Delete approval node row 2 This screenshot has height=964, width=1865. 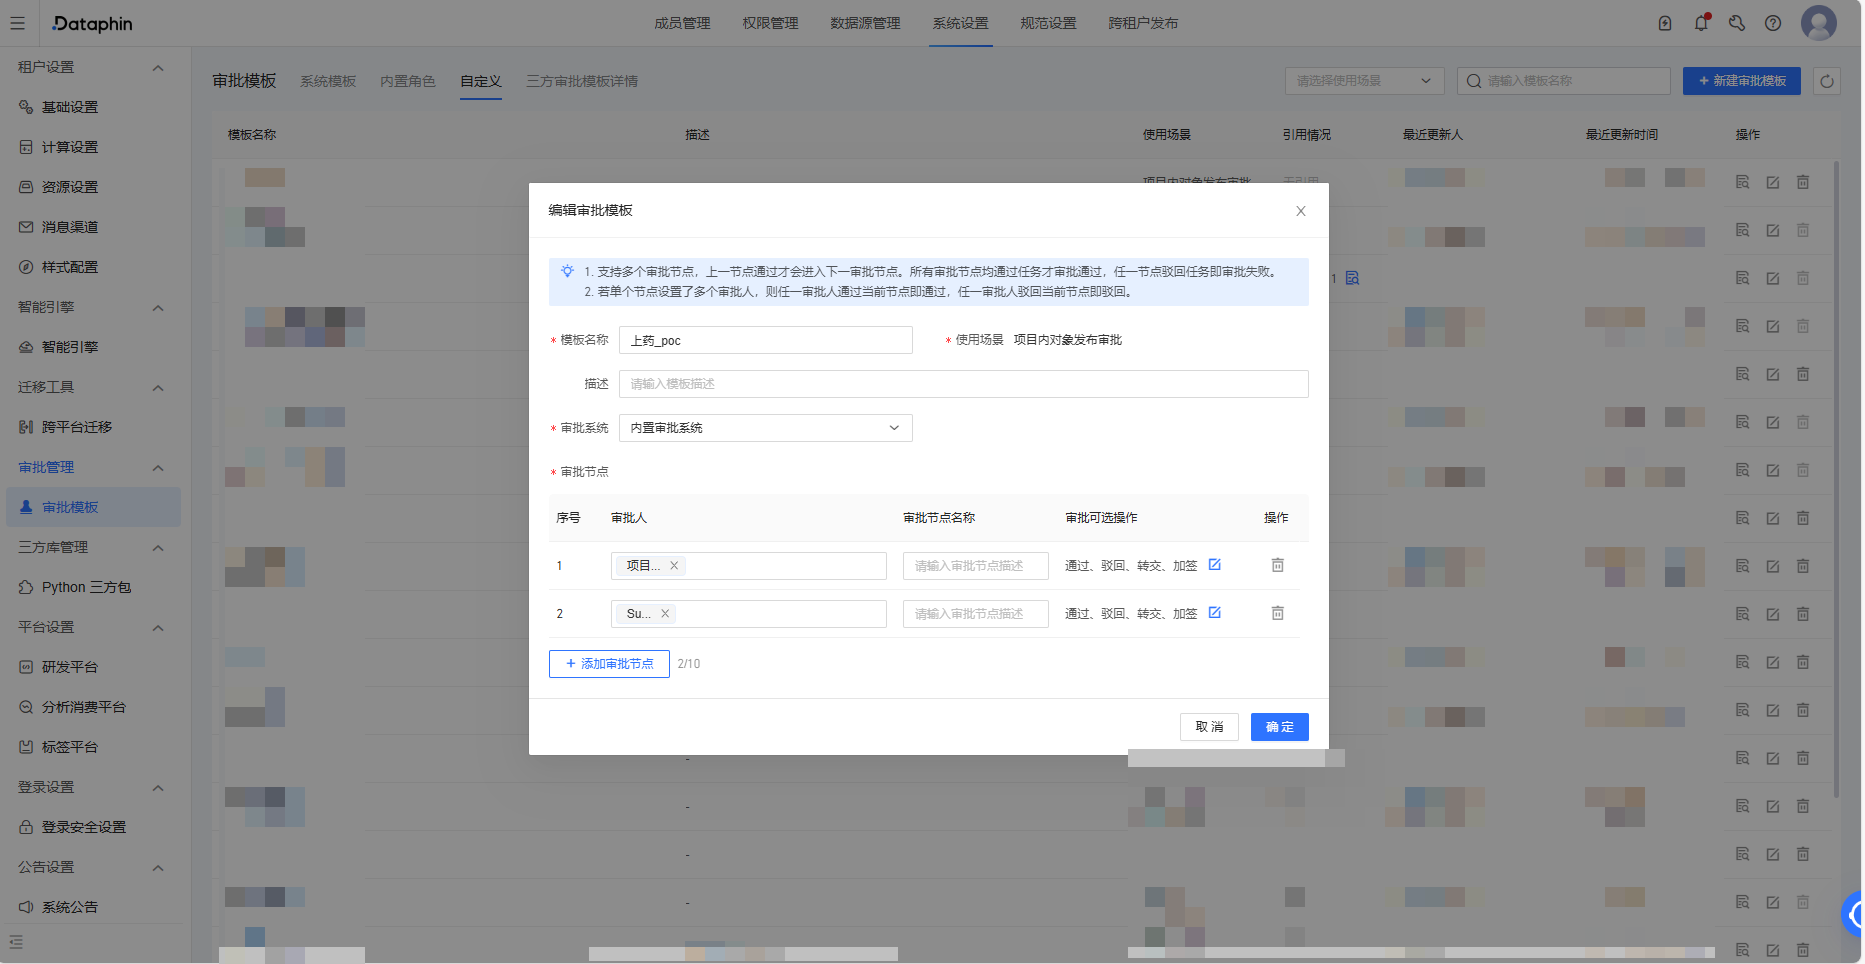pyautogui.click(x=1277, y=613)
